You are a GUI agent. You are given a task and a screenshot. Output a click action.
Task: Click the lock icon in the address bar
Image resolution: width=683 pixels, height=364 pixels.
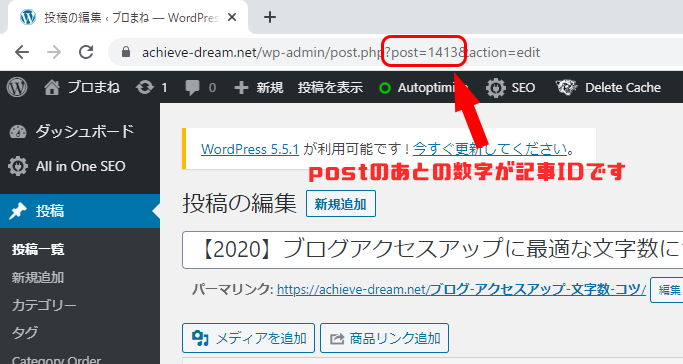126,52
